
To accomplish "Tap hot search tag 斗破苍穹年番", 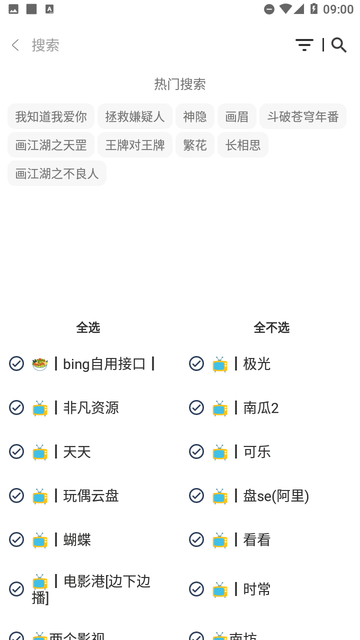I will pyautogui.click(x=303, y=116).
